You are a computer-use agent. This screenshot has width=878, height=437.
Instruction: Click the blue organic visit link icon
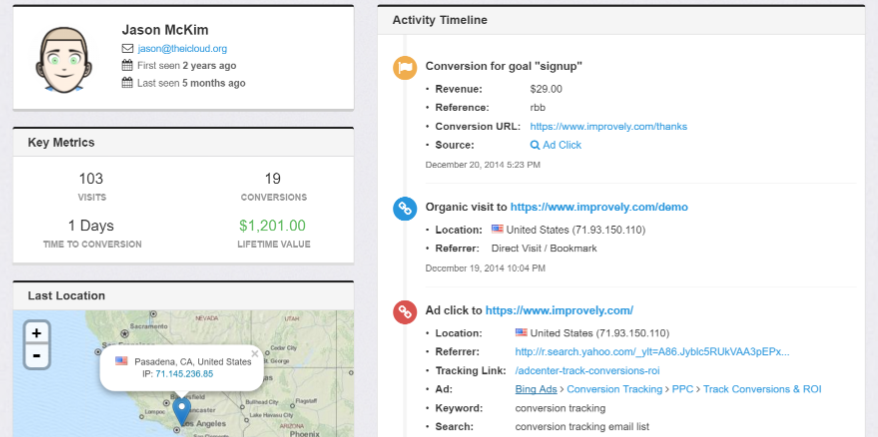coord(405,209)
